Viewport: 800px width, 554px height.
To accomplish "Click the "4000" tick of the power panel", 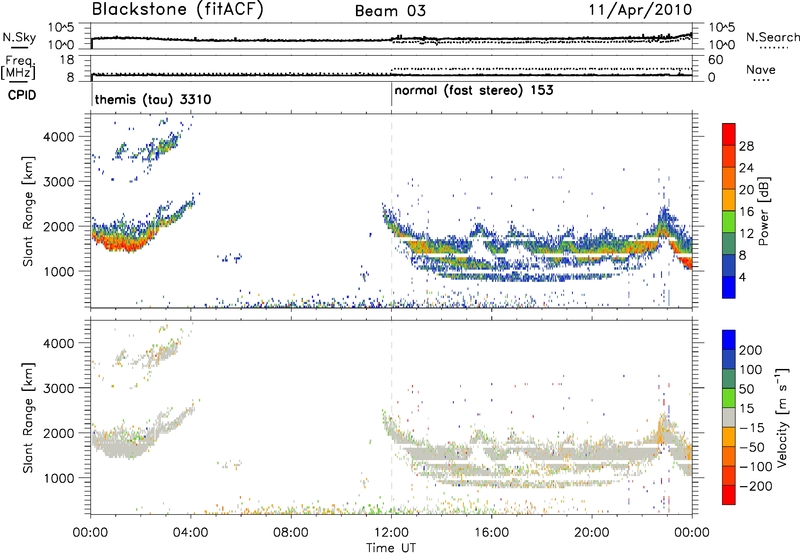I will click(58, 137).
